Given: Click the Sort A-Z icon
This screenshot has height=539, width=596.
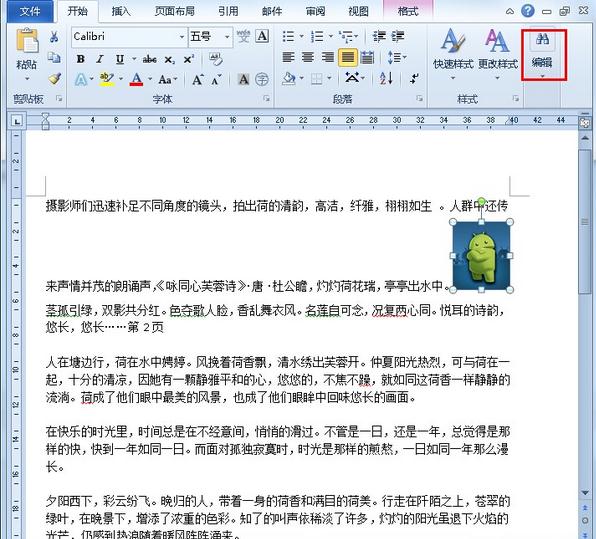Looking at the screenshot, I should coord(386,79).
